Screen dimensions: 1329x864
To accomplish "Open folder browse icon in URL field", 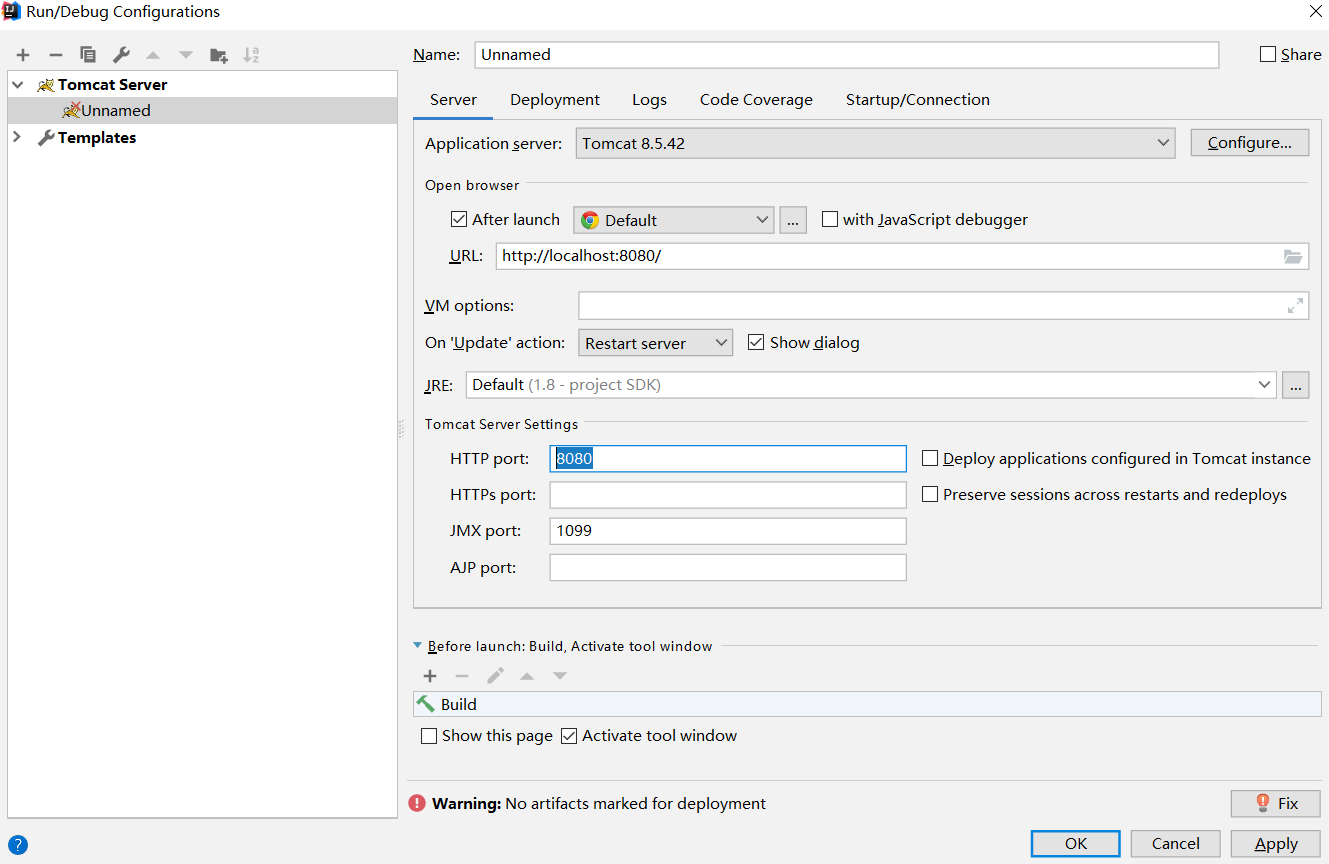I will tap(1293, 257).
